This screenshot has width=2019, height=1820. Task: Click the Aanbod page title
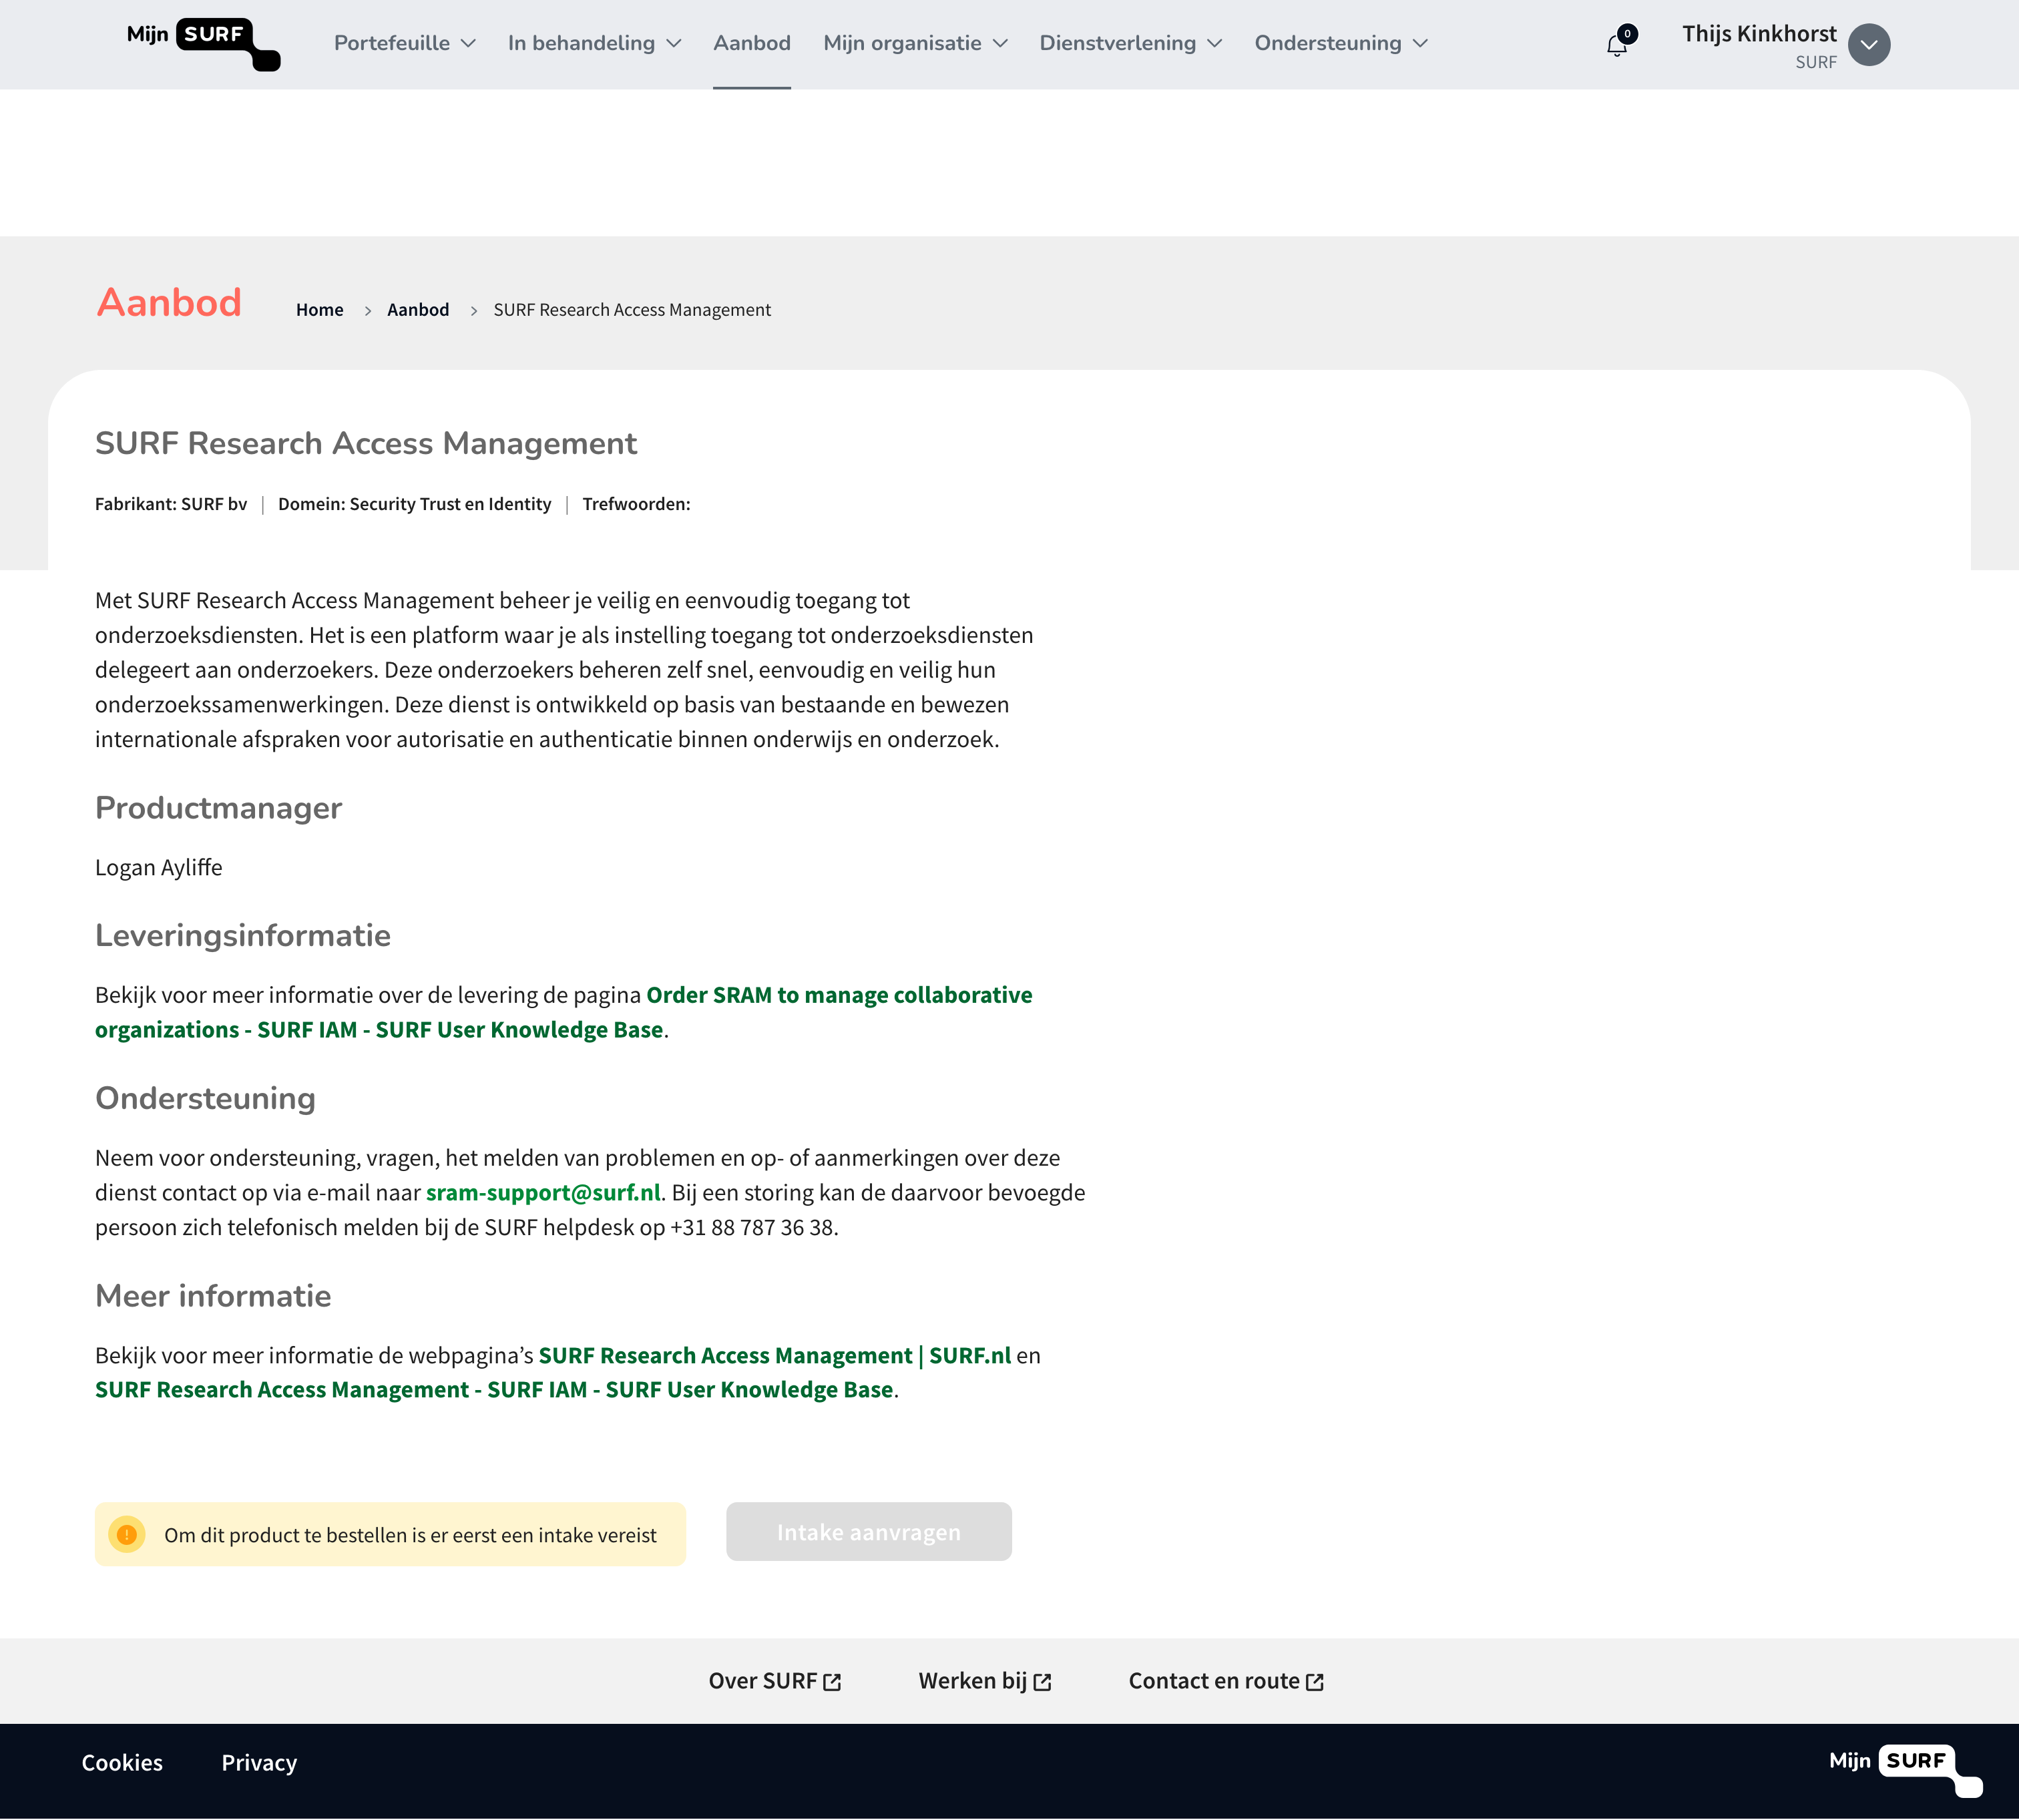tap(169, 303)
